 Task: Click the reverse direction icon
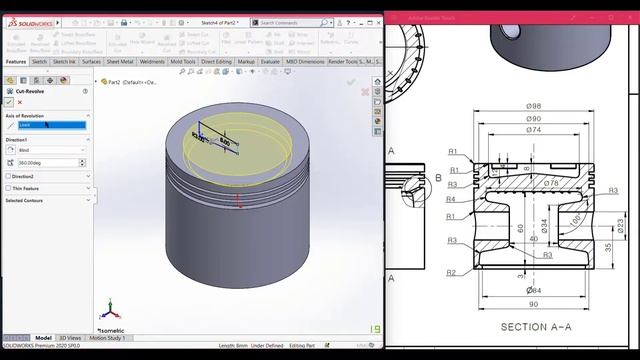11,150
